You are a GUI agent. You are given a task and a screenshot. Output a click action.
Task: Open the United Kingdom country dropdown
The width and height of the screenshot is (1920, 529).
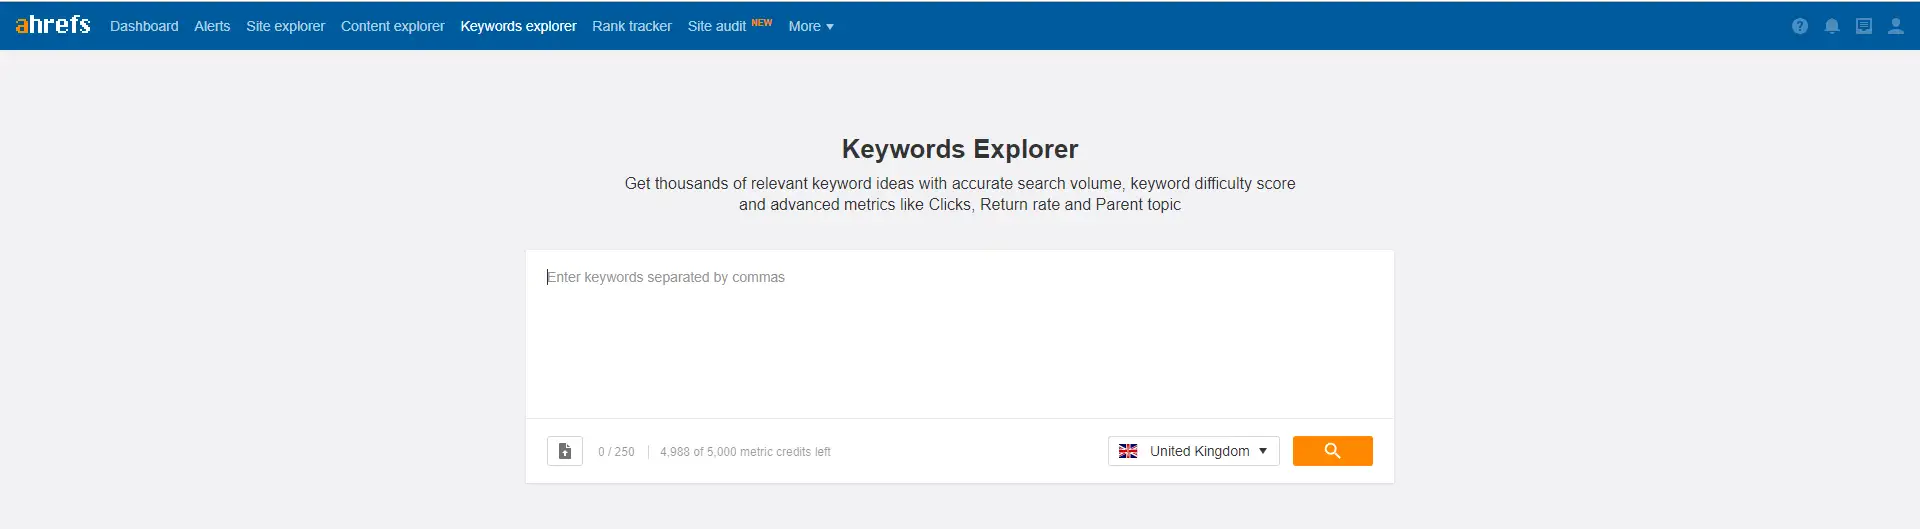coord(1194,451)
